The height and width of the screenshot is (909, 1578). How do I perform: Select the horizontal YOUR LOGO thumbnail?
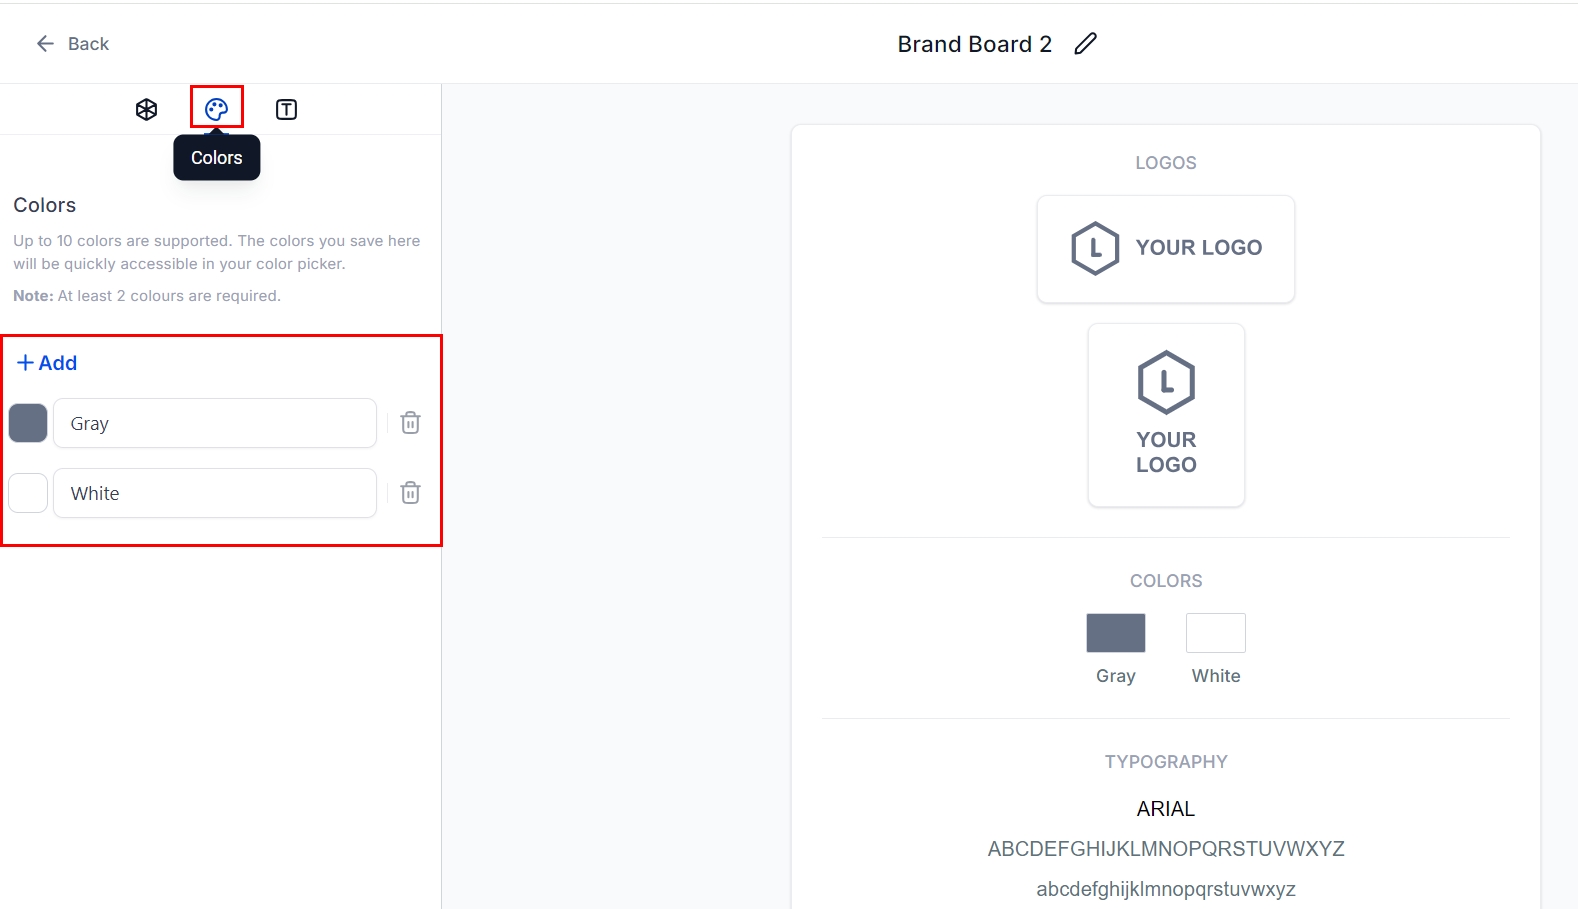tap(1165, 248)
